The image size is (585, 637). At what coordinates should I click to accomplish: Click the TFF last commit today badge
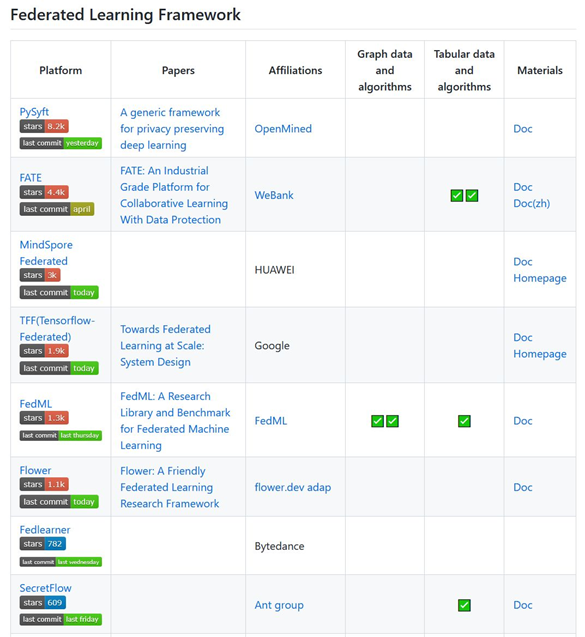(x=59, y=368)
